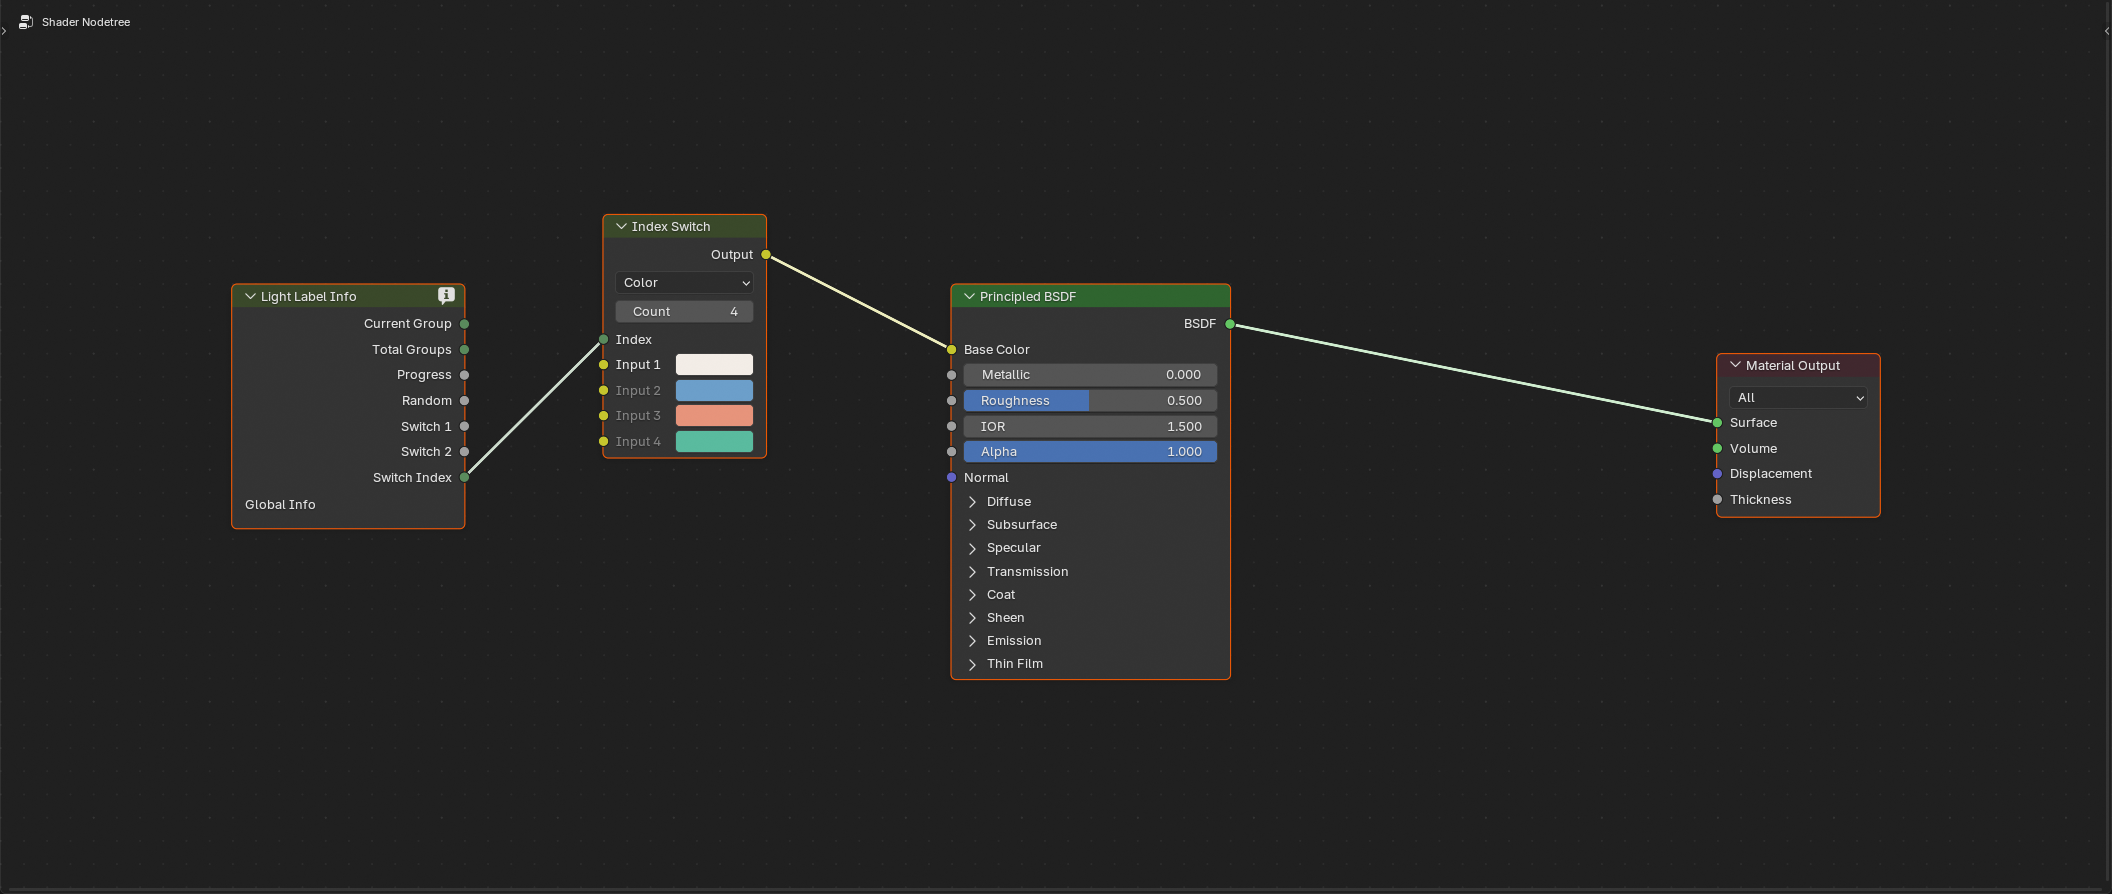Select the Principled BSDF node header title
2112x894 pixels.
pos(1028,297)
